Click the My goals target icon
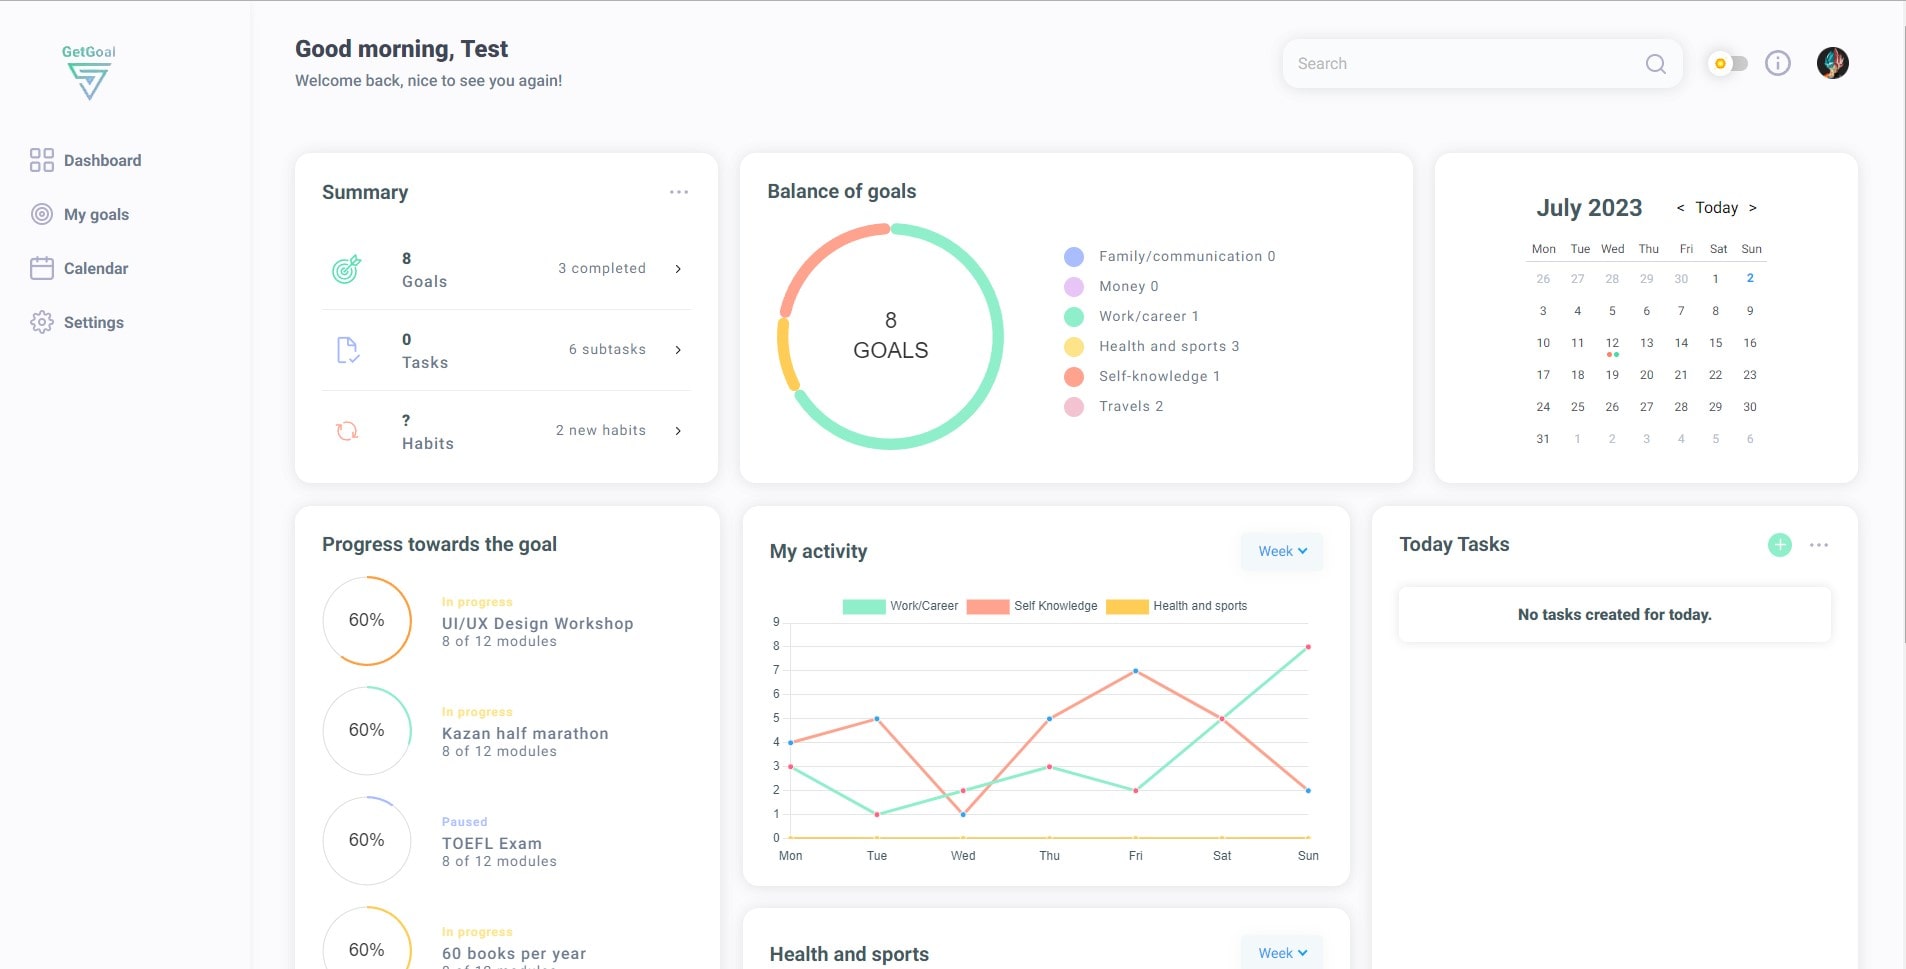 click(x=42, y=214)
